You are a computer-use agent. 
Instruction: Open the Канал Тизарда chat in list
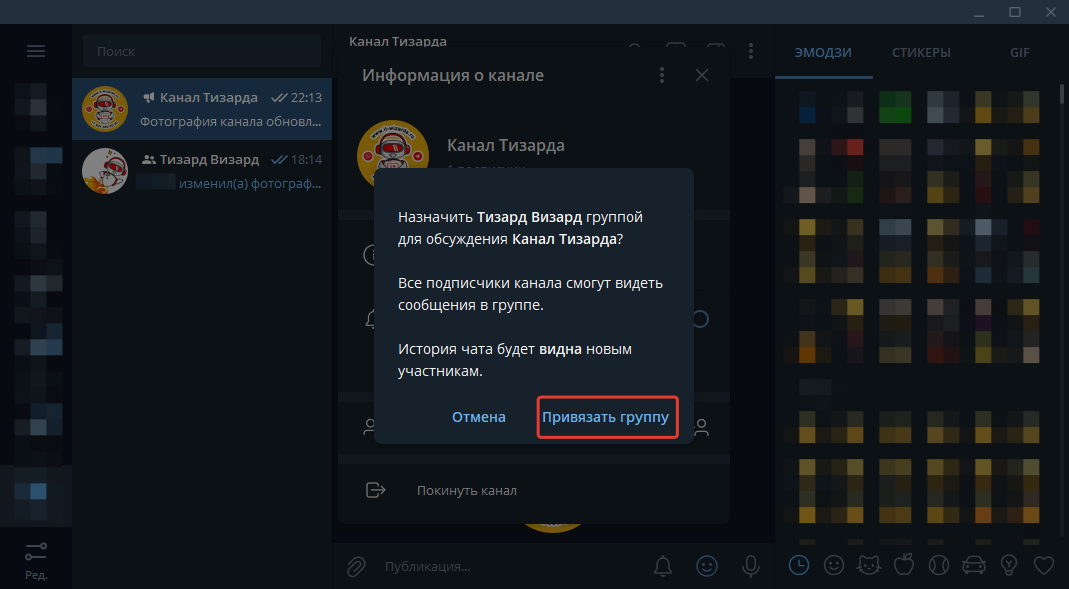click(x=202, y=109)
